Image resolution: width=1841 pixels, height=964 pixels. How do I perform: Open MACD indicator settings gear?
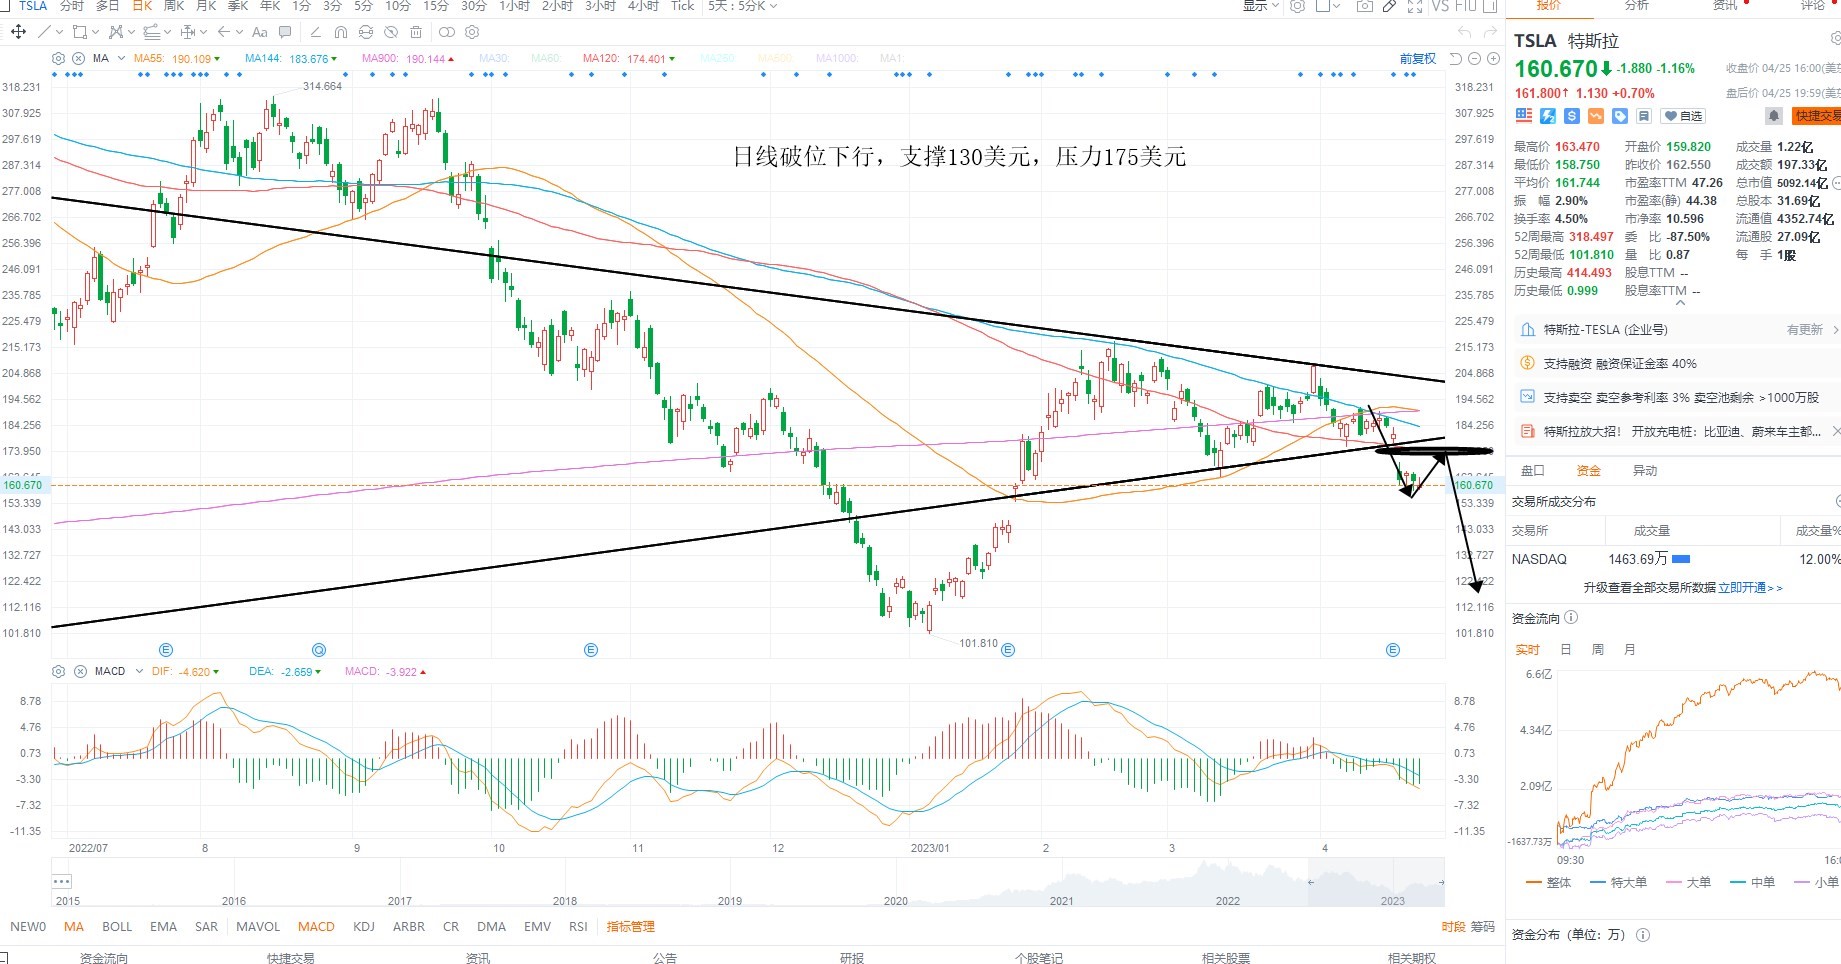59,671
